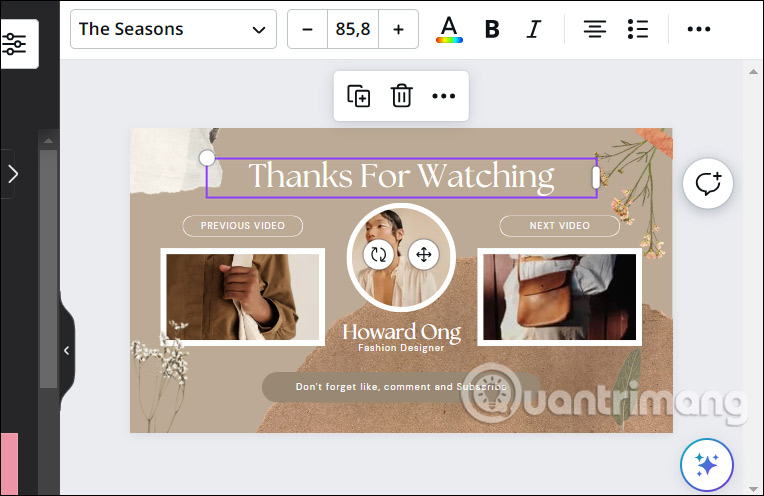
Task: Open more toolbar options
Action: [x=699, y=29]
